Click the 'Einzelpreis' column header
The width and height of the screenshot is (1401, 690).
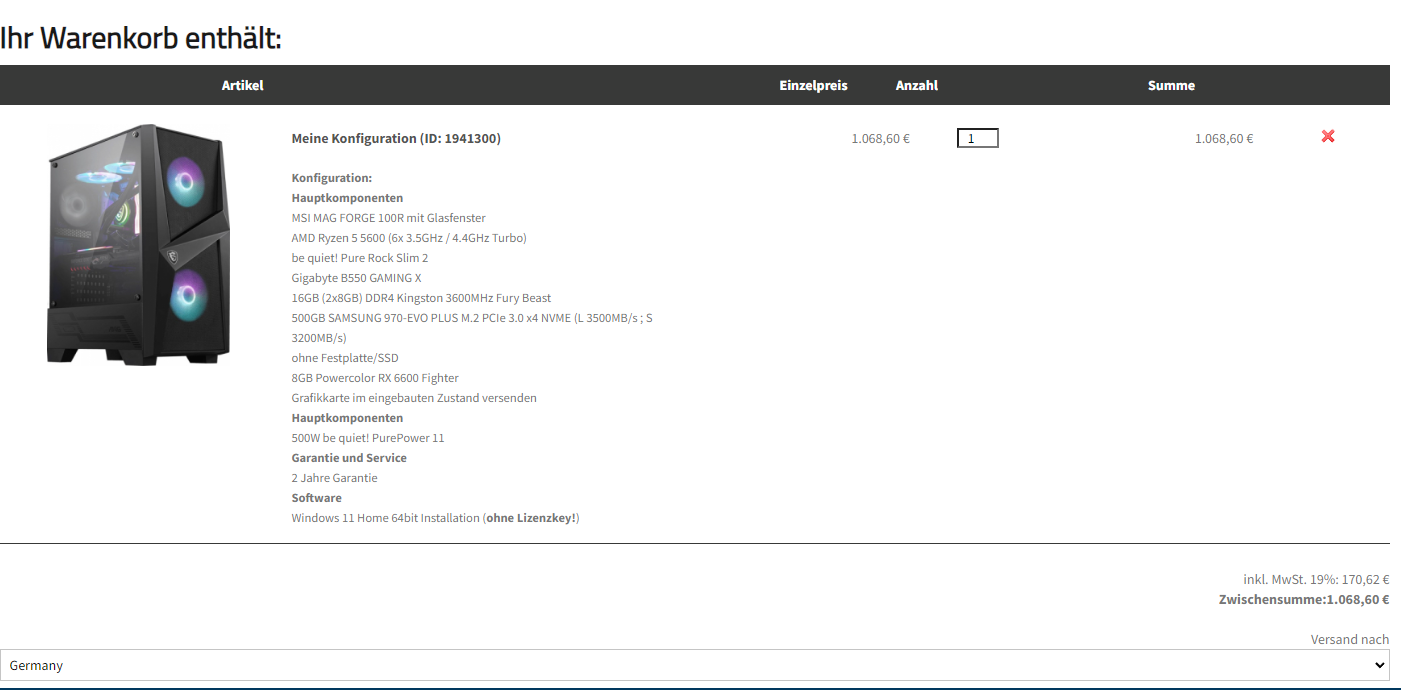coord(813,85)
